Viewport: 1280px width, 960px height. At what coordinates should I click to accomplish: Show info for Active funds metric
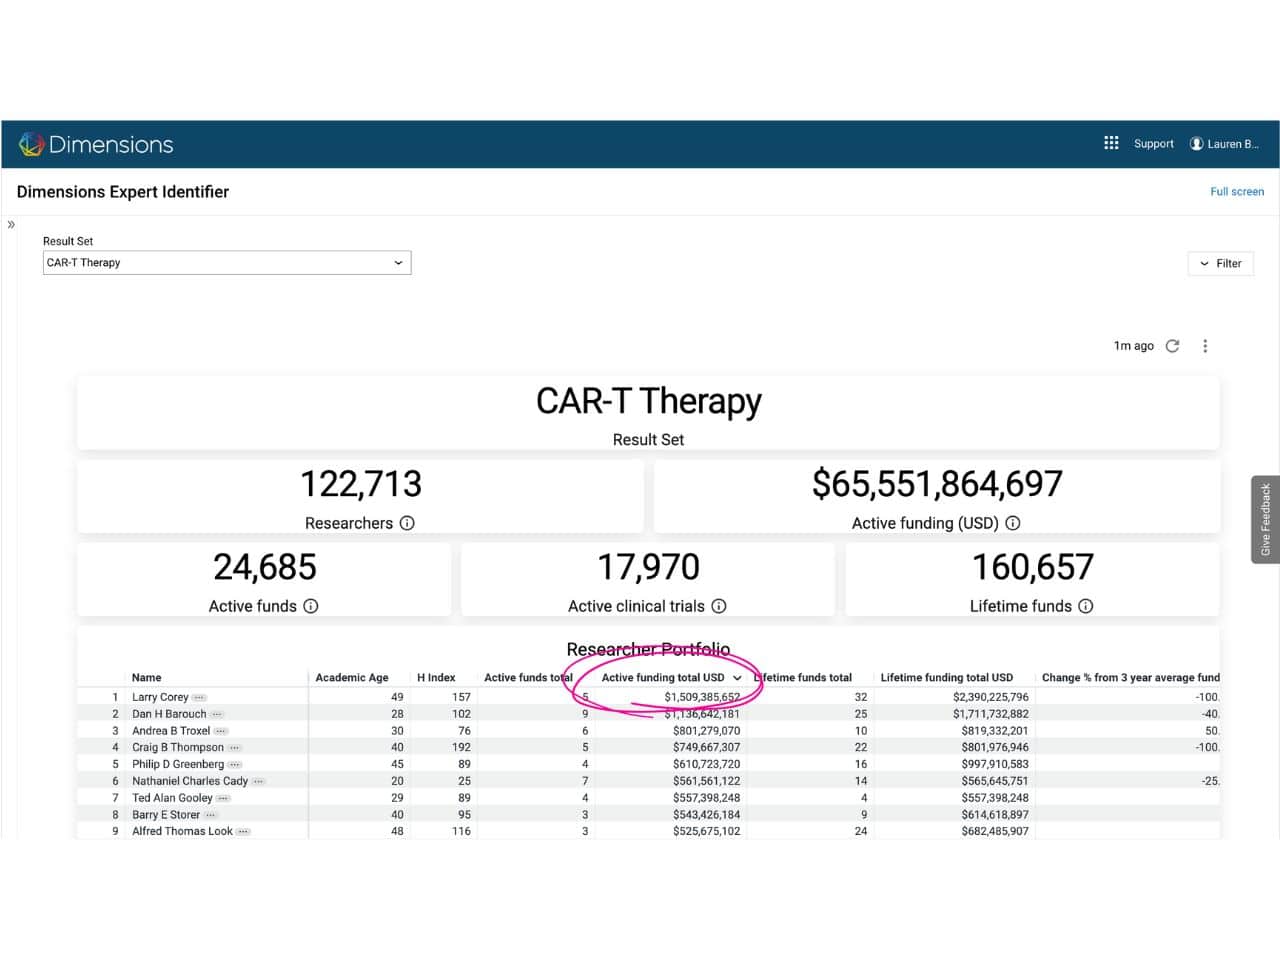311,606
